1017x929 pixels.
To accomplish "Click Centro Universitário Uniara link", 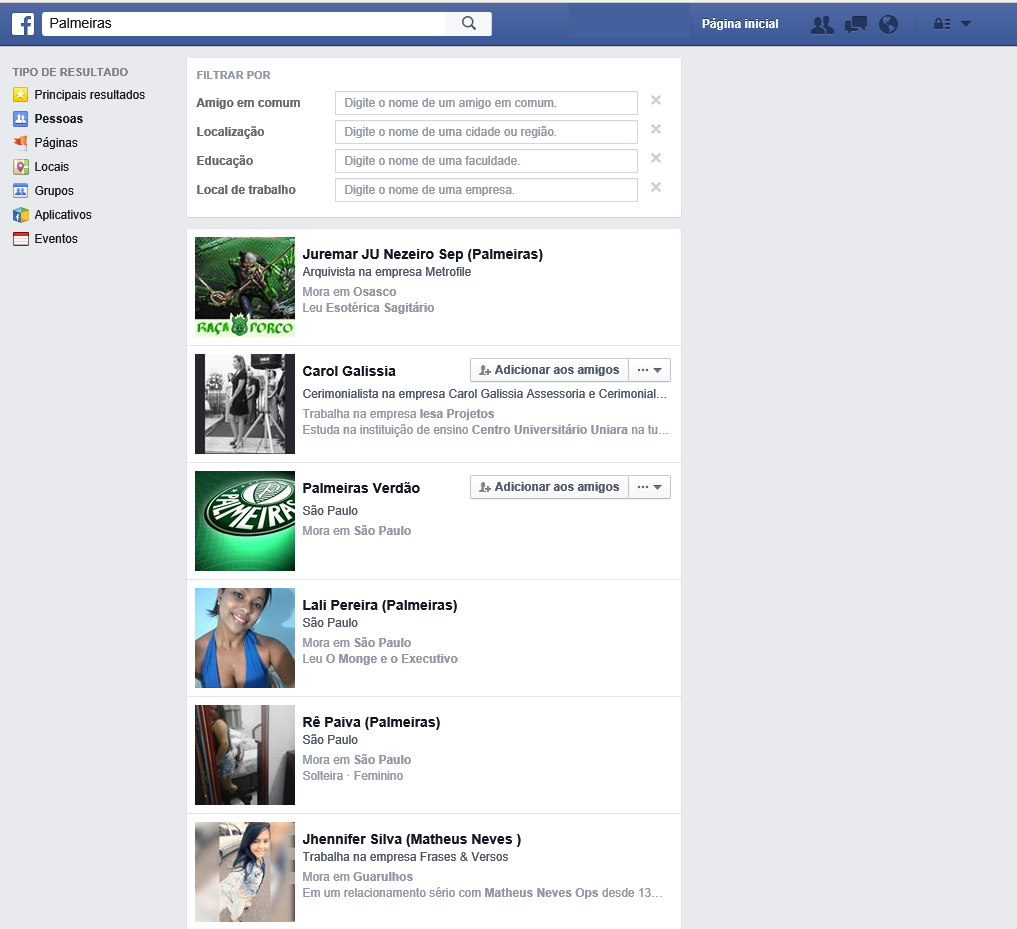I will 550,429.
